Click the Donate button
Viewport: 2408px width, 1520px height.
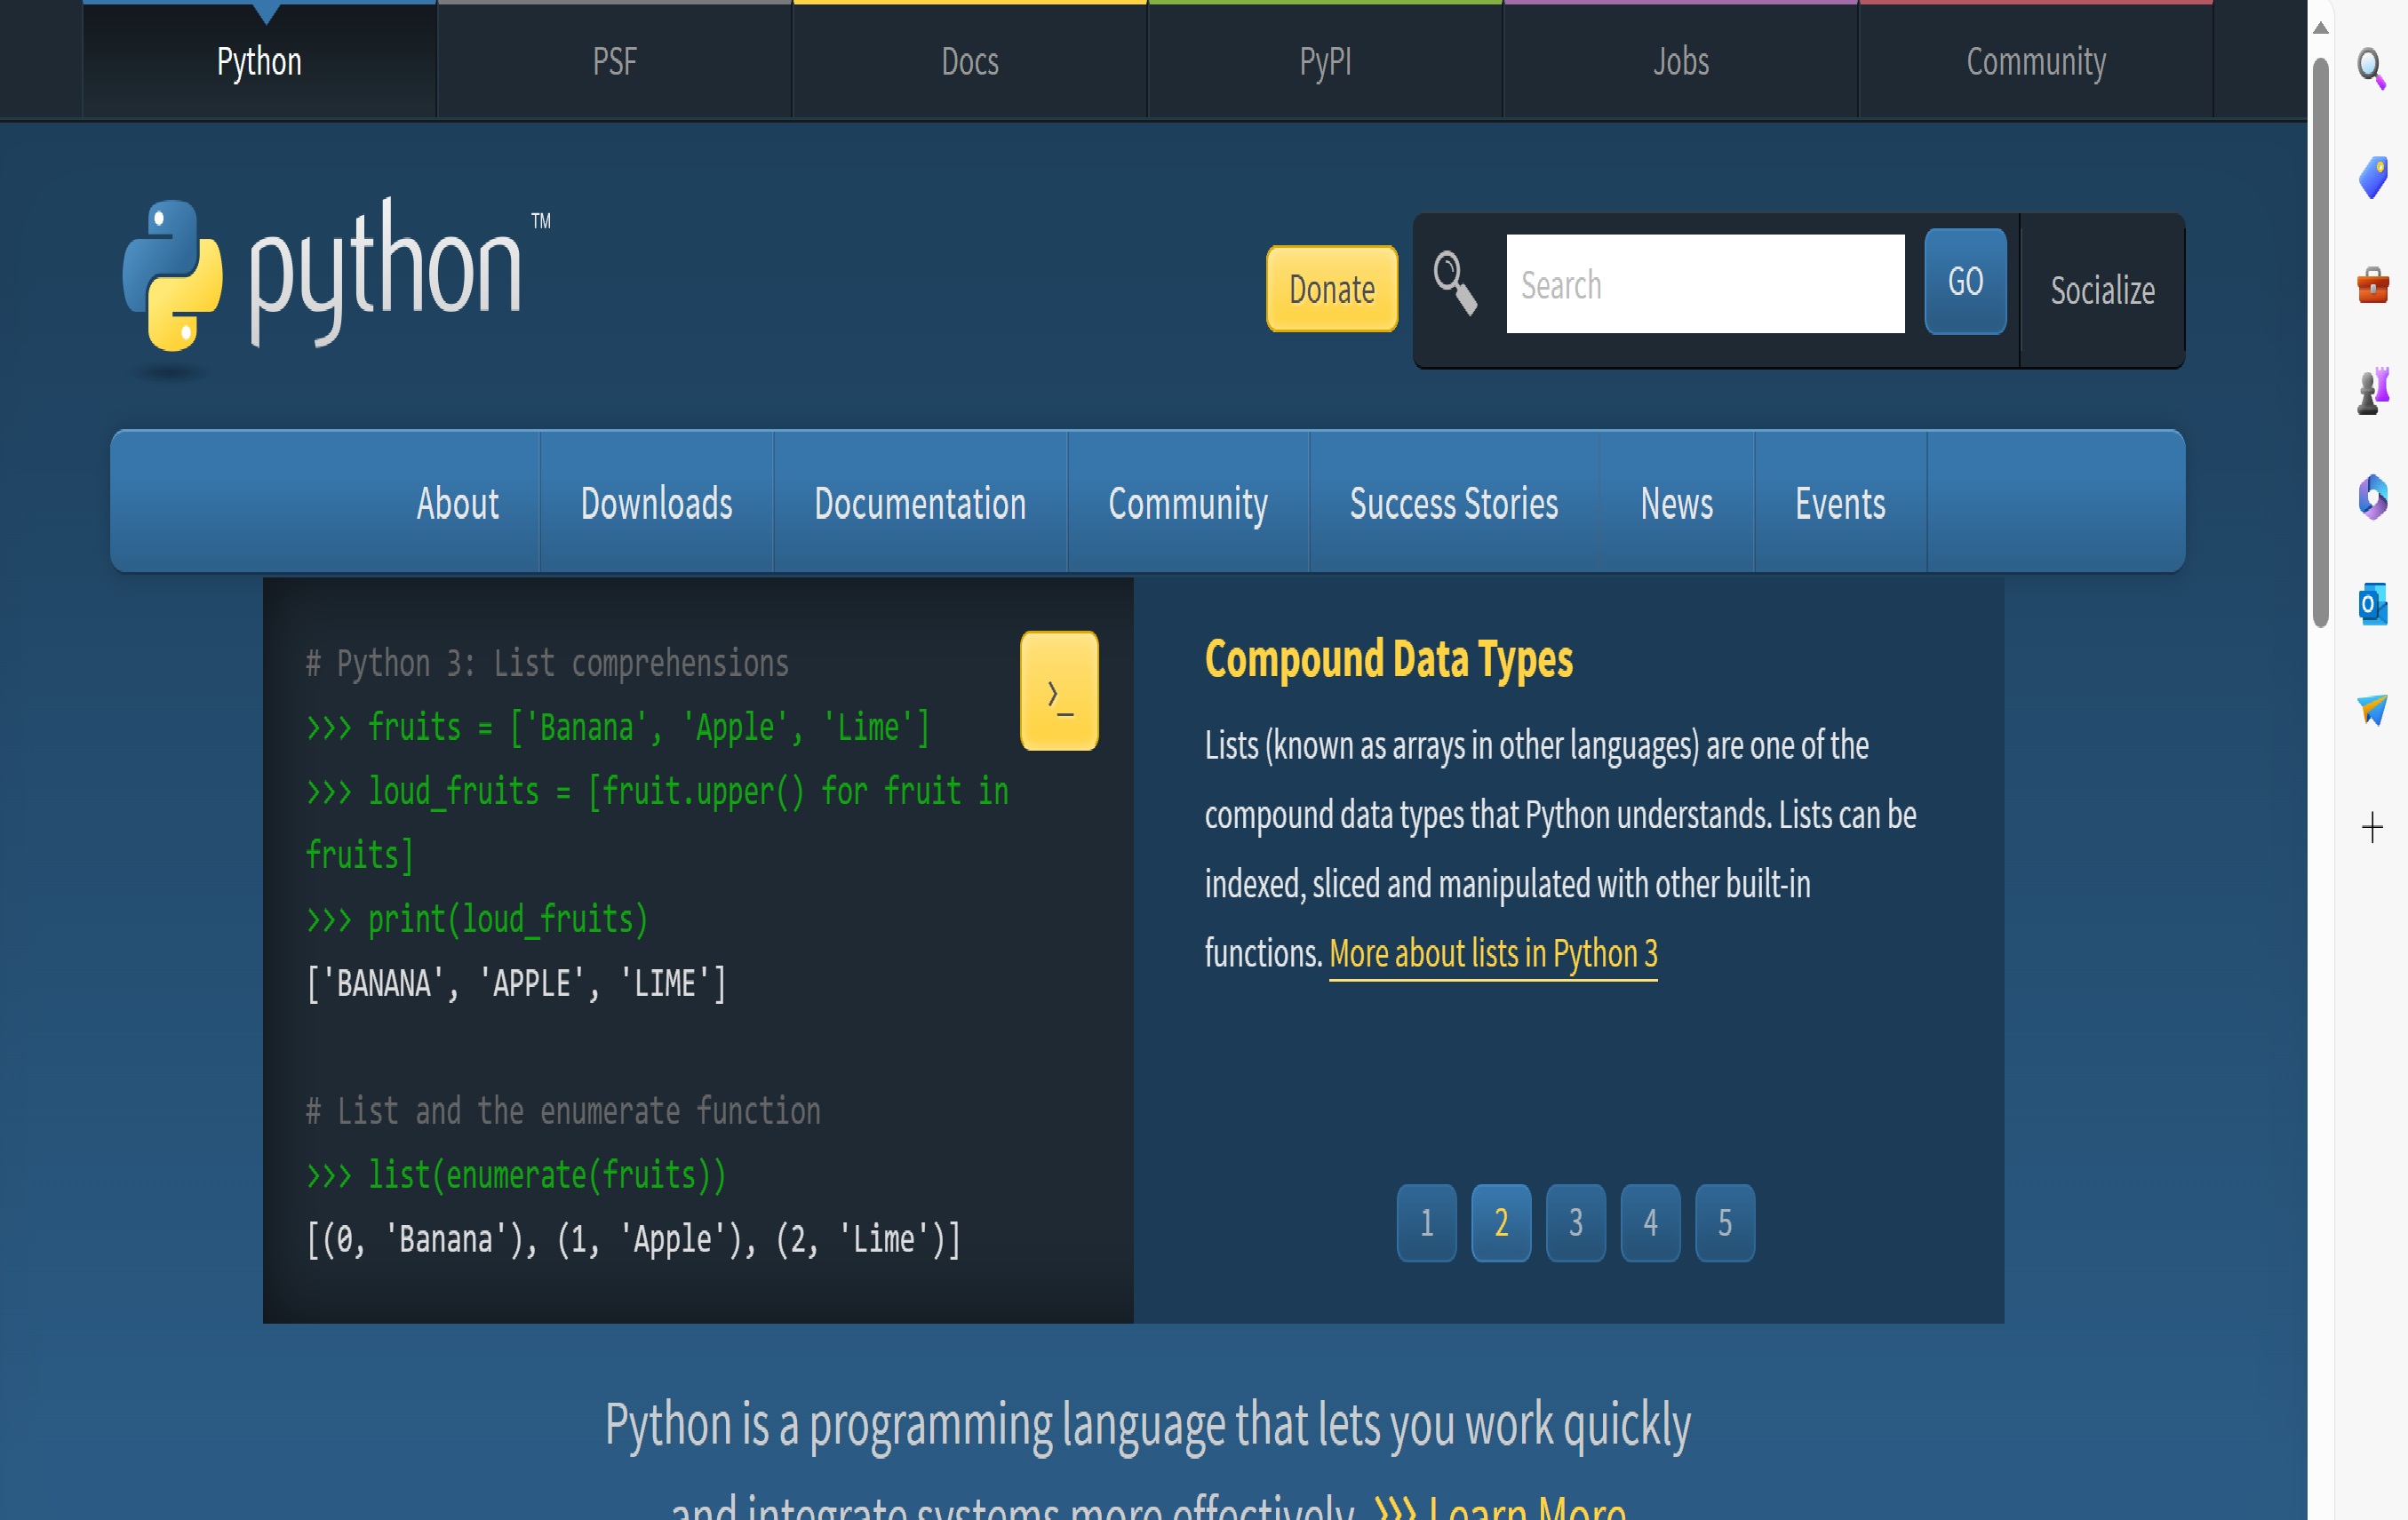pos(1332,288)
